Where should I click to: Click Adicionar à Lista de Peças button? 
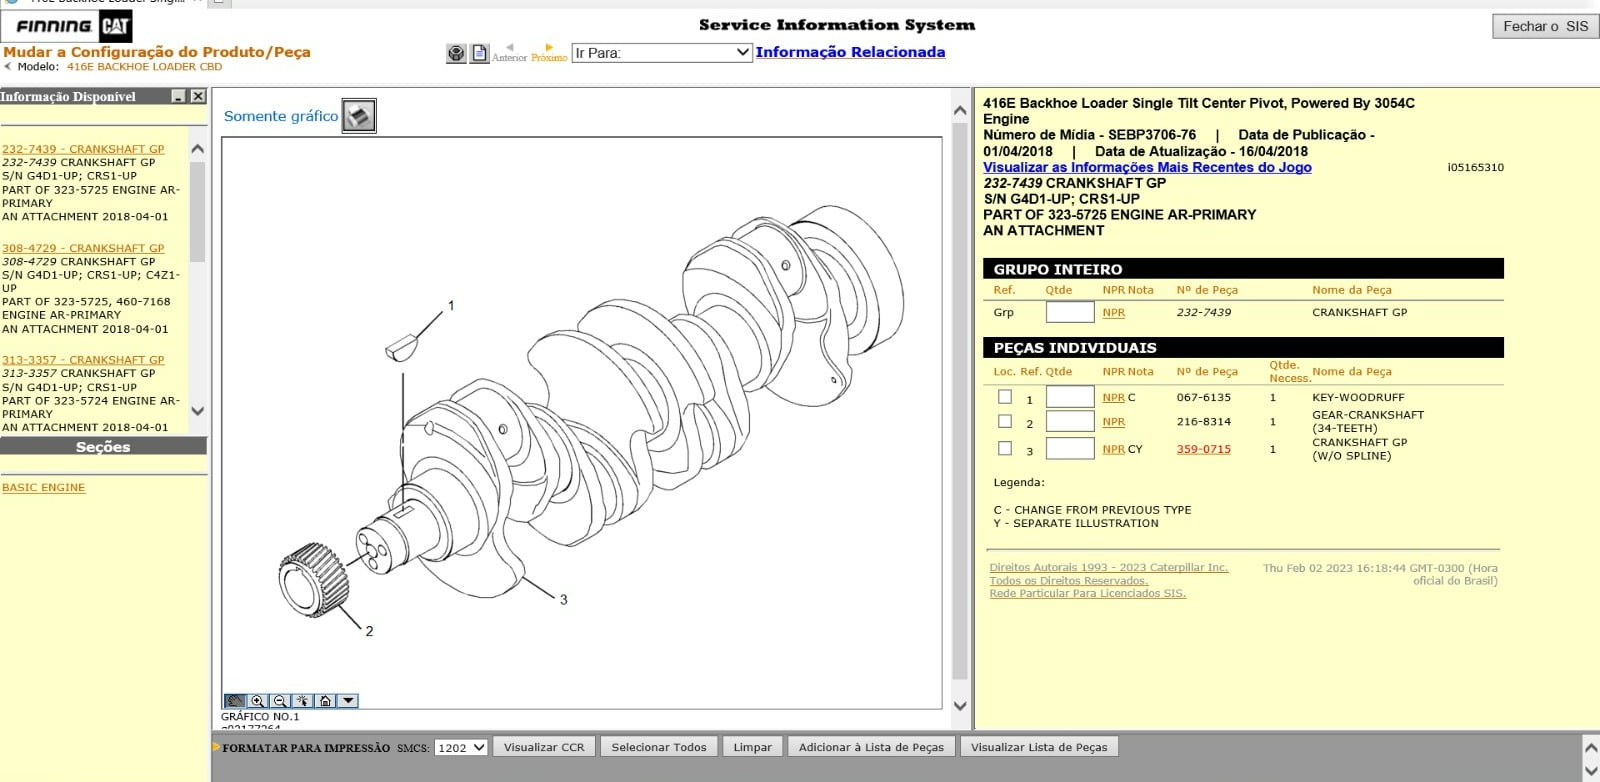(x=871, y=747)
